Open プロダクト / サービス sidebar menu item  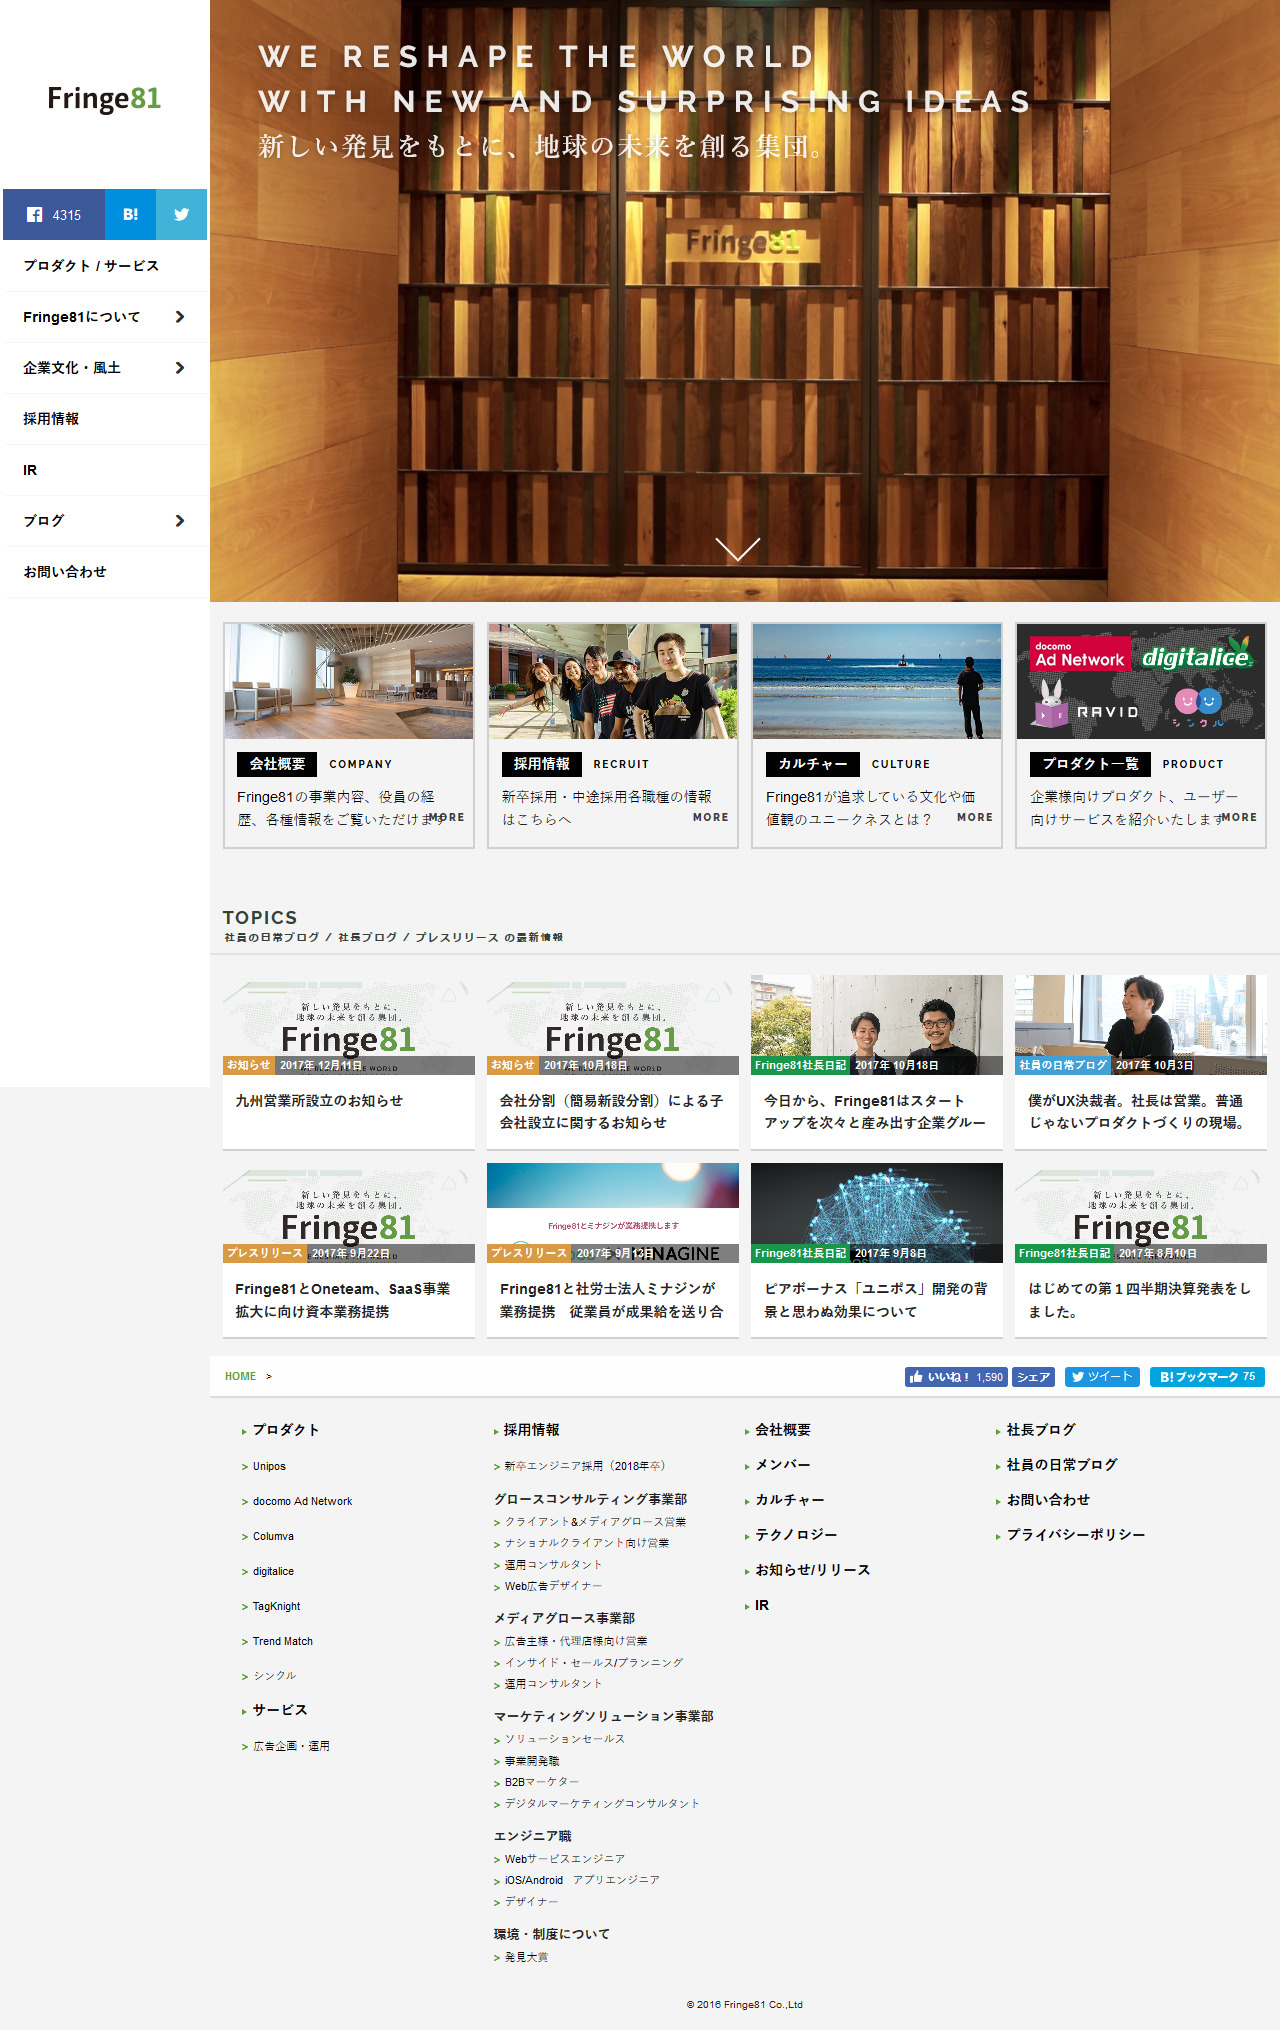point(91,266)
